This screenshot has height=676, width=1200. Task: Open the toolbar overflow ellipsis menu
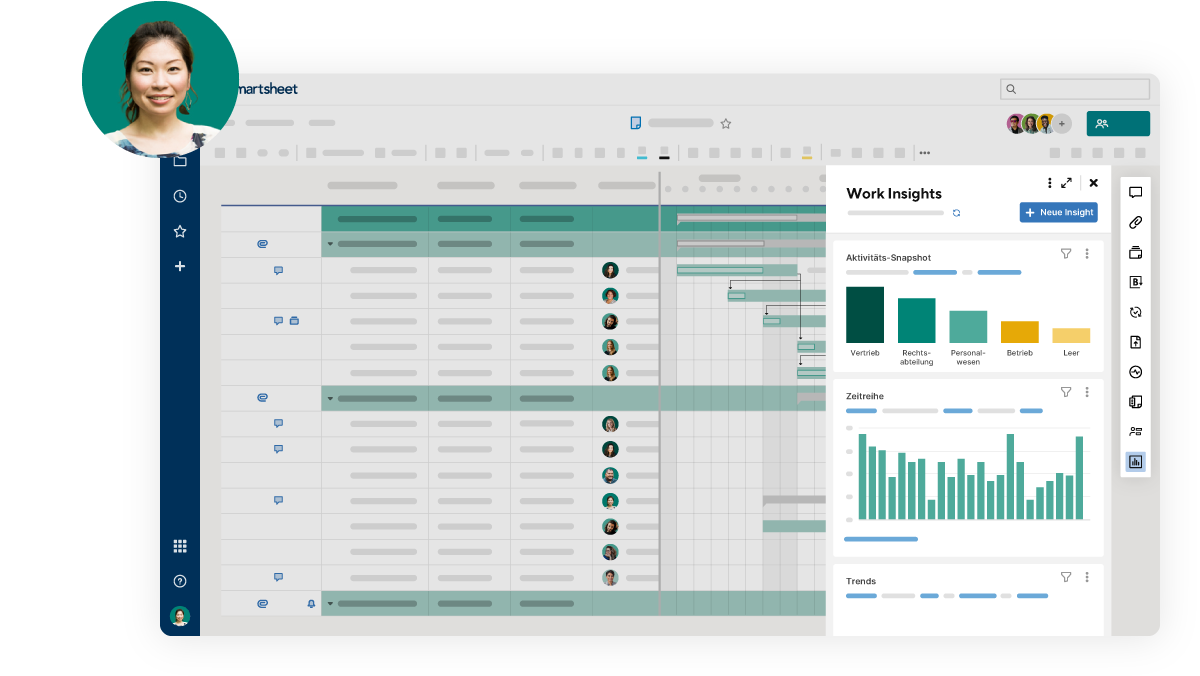click(x=924, y=153)
